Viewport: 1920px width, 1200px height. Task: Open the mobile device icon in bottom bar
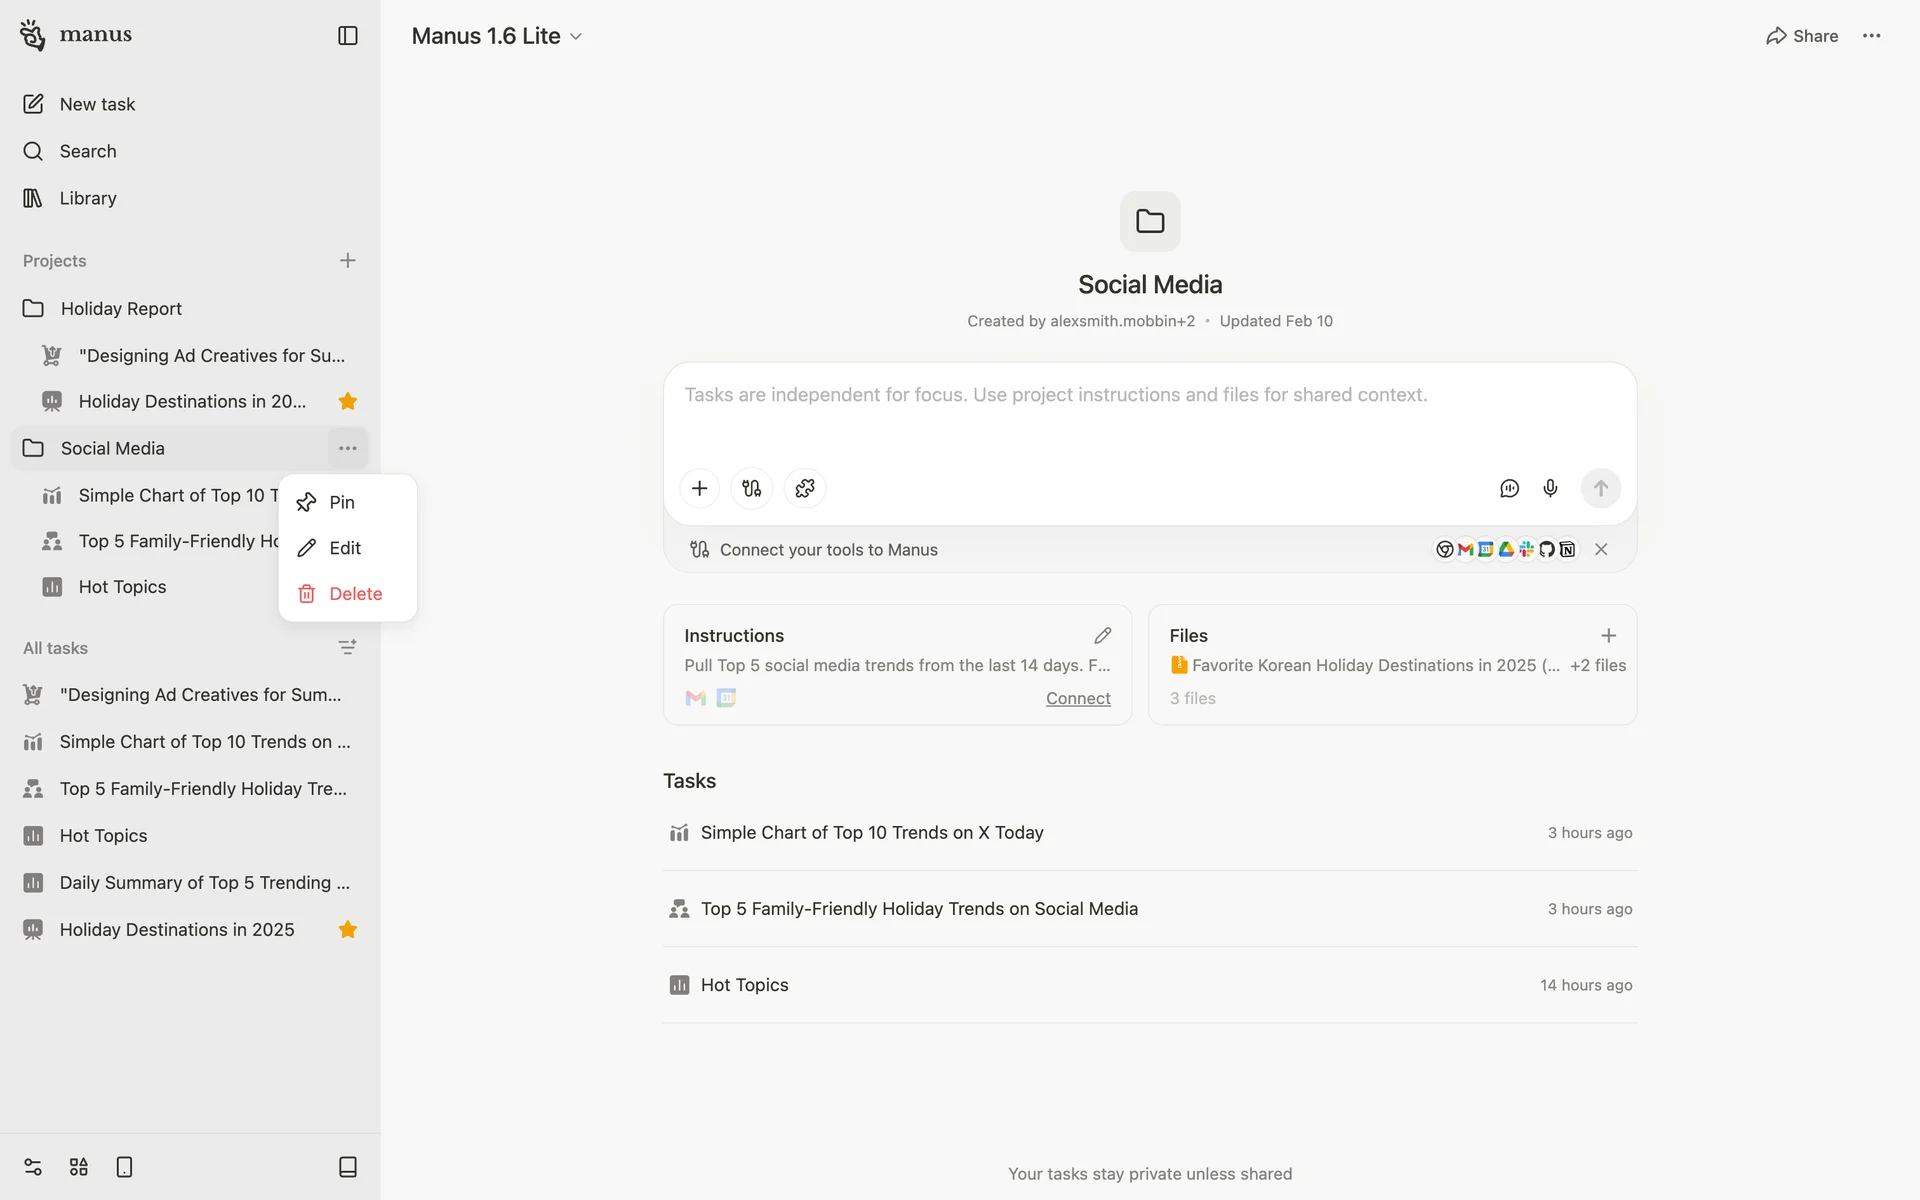(124, 1167)
